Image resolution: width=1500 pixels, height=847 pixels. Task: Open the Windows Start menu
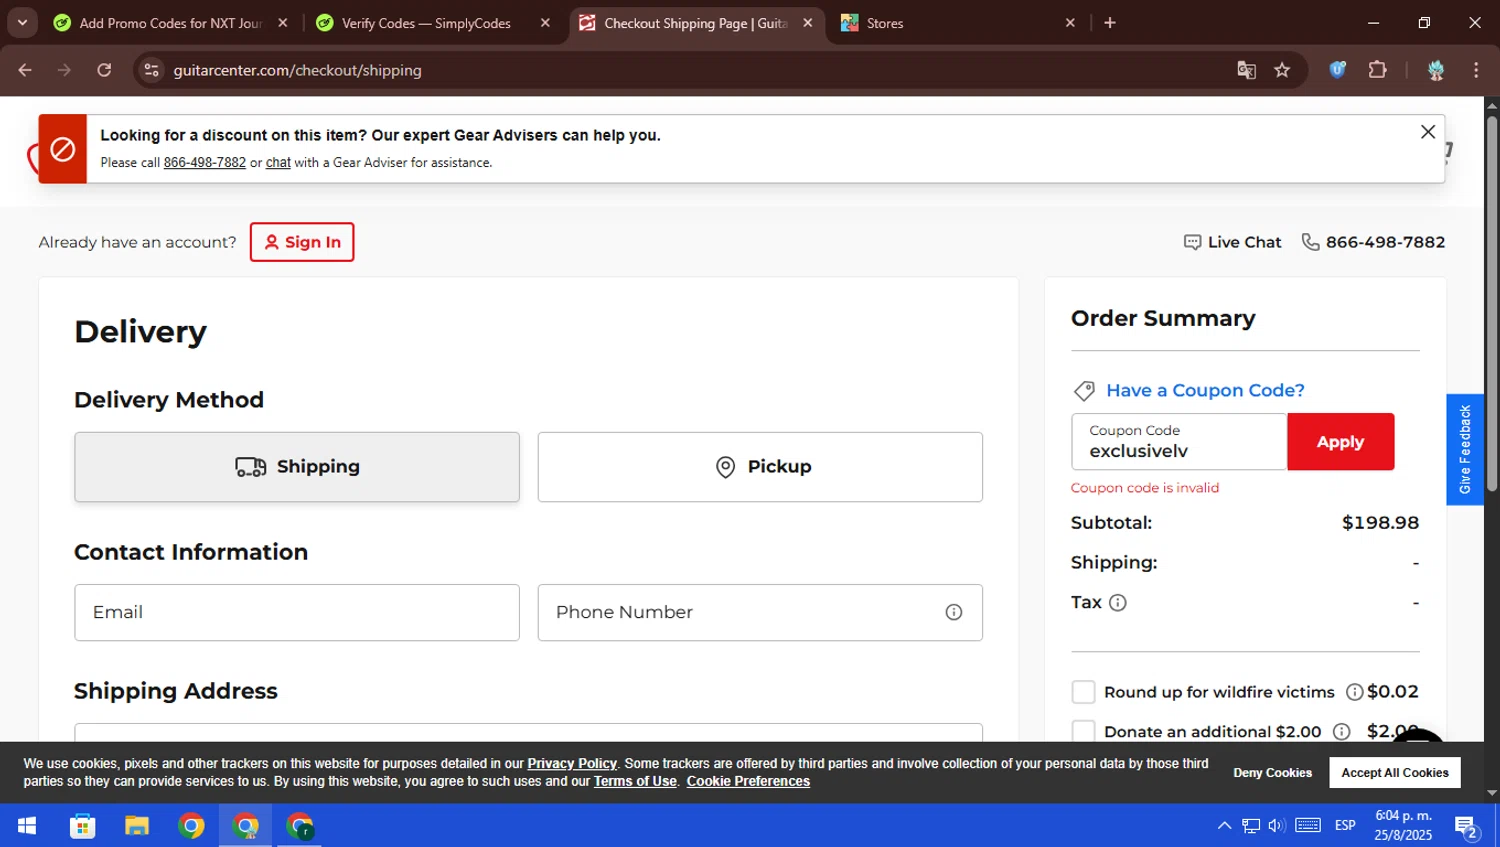27,826
